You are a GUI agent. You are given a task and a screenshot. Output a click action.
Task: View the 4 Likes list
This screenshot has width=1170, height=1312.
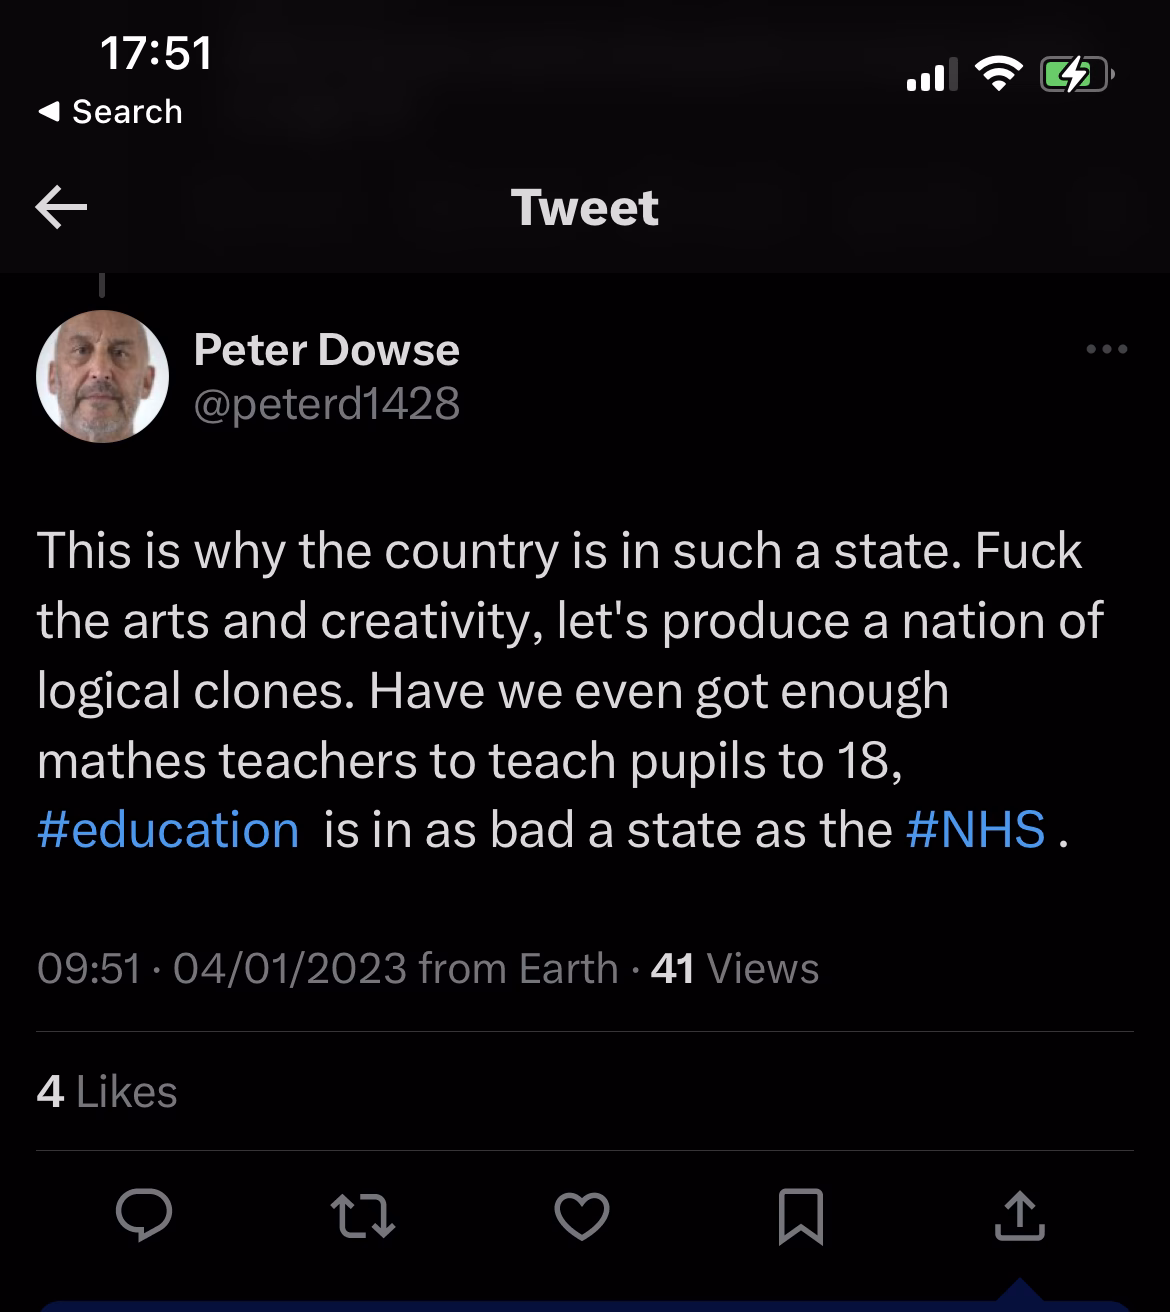click(x=107, y=1092)
